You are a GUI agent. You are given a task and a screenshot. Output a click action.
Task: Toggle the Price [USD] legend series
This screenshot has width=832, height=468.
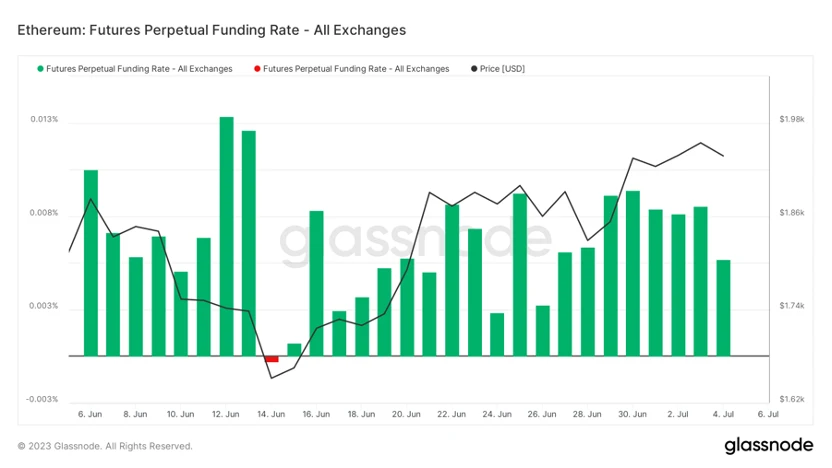[x=502, y=69]
